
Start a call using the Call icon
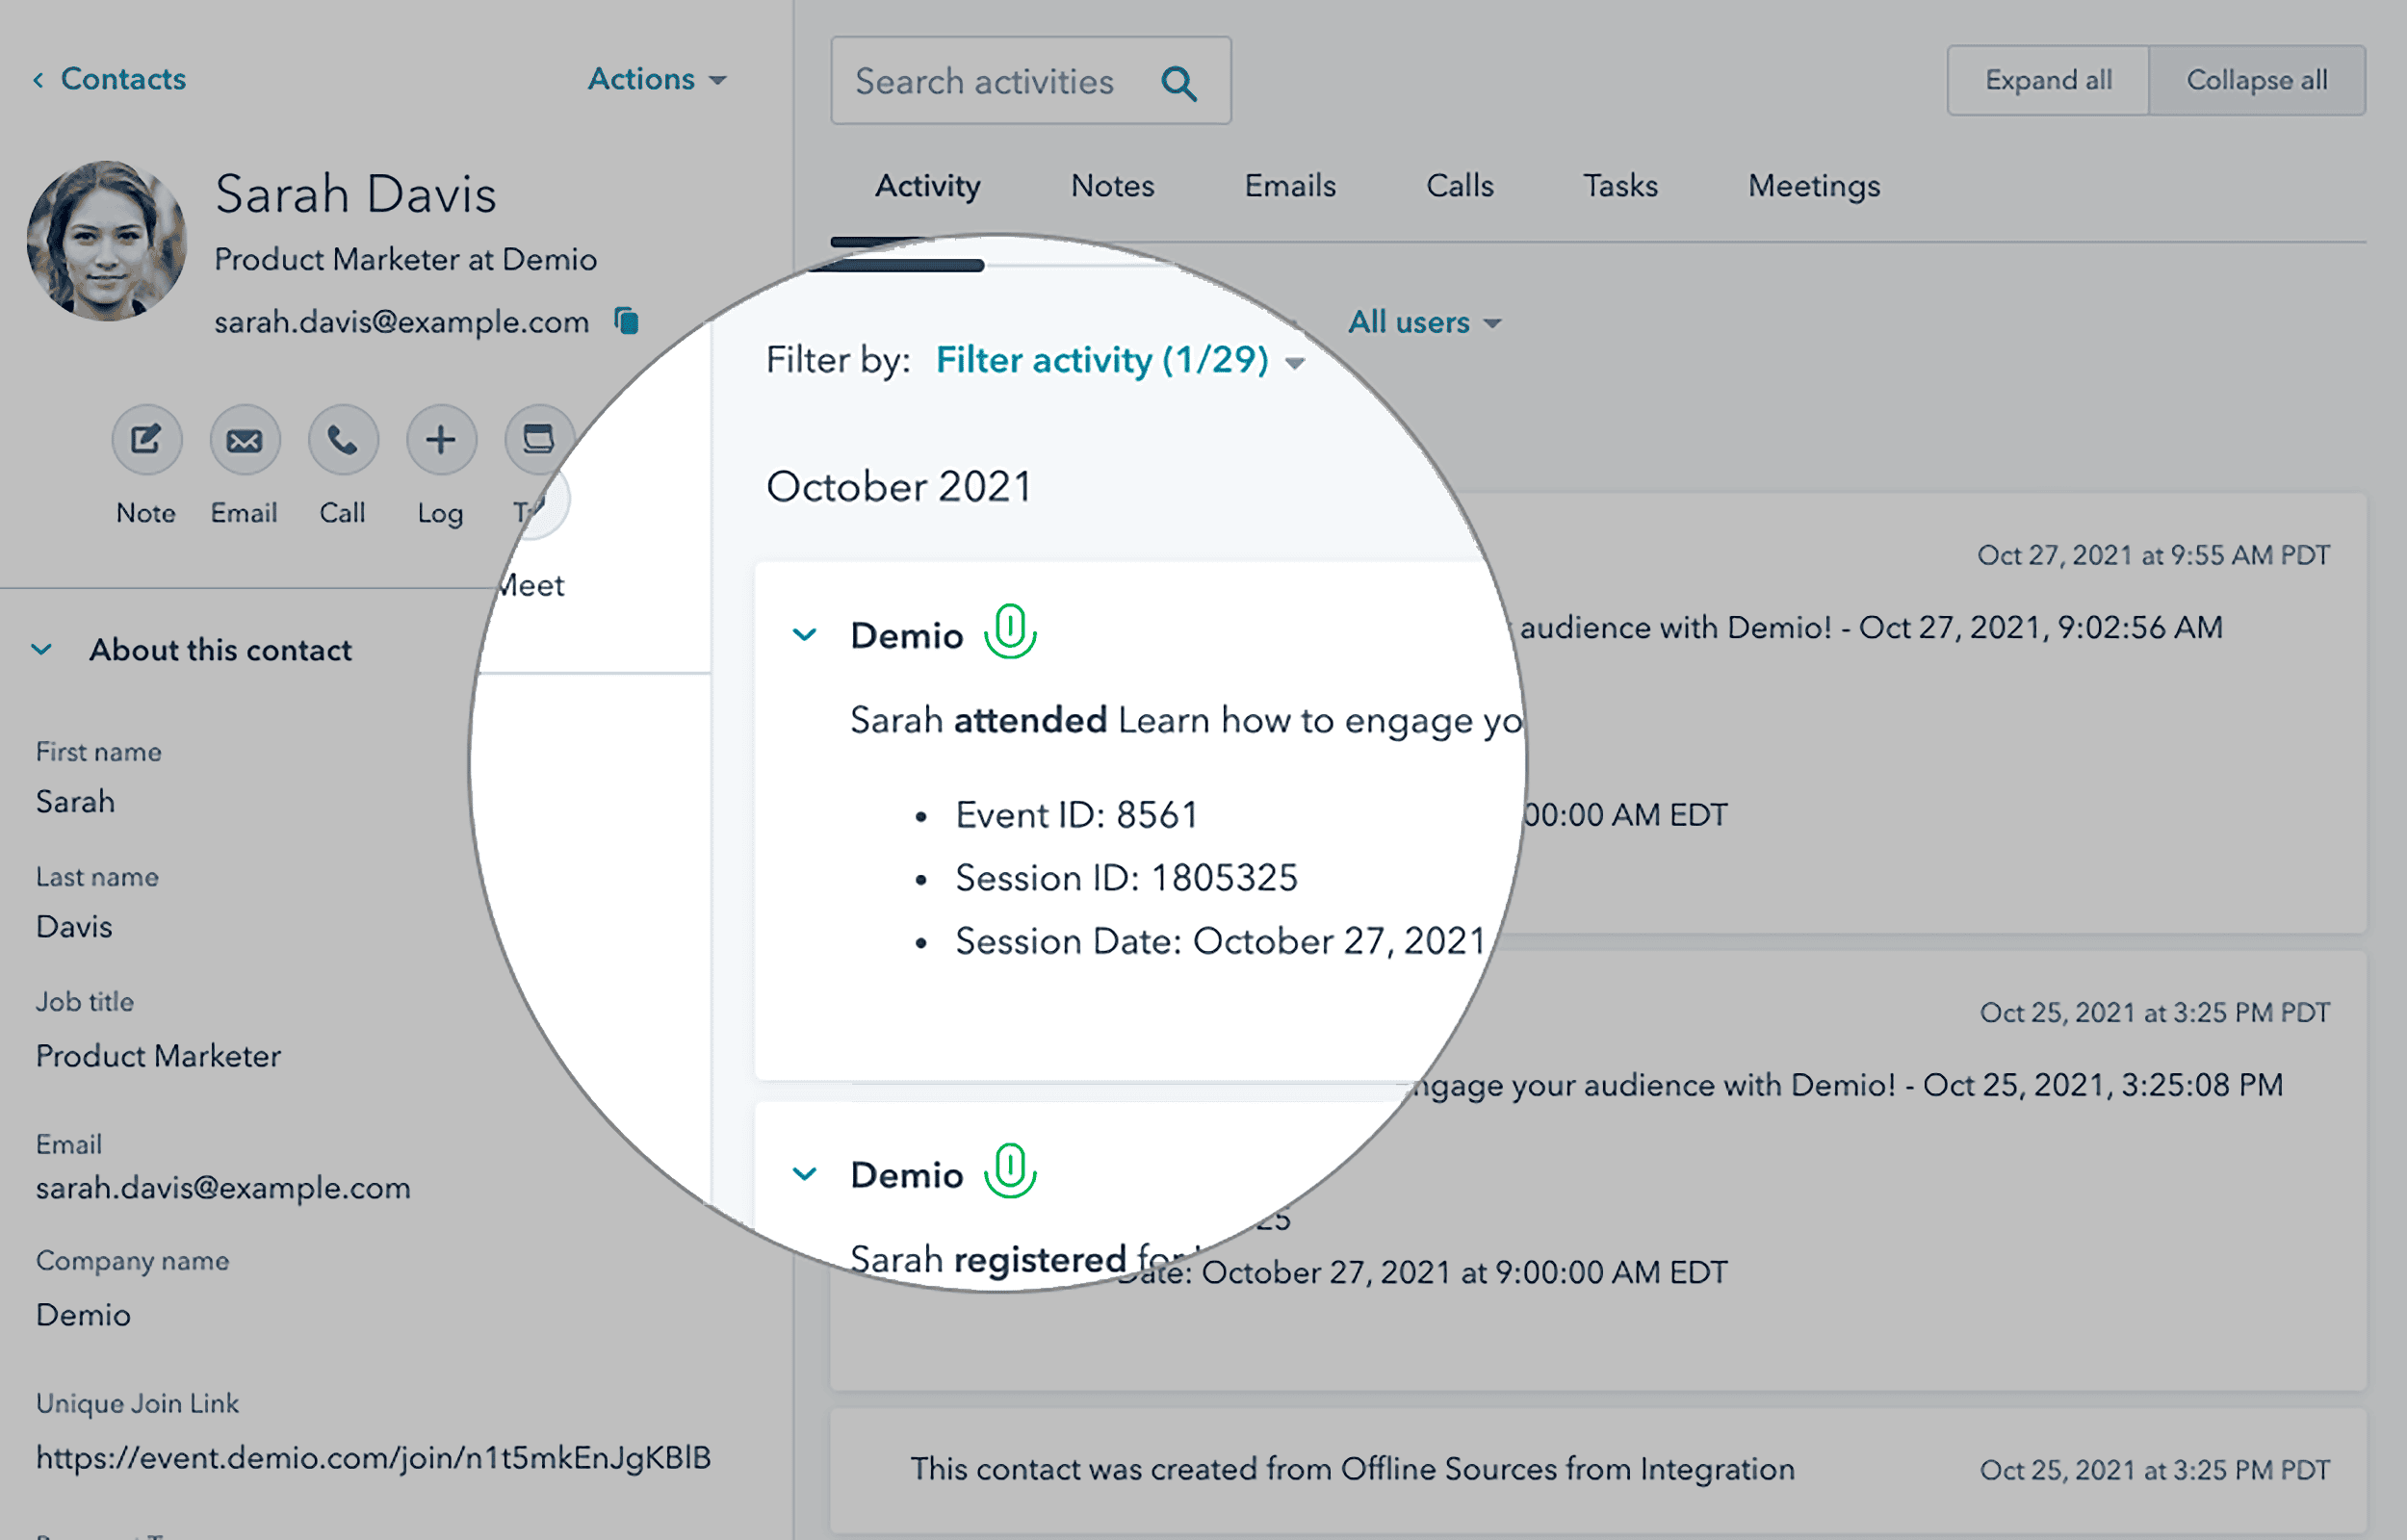342,440
